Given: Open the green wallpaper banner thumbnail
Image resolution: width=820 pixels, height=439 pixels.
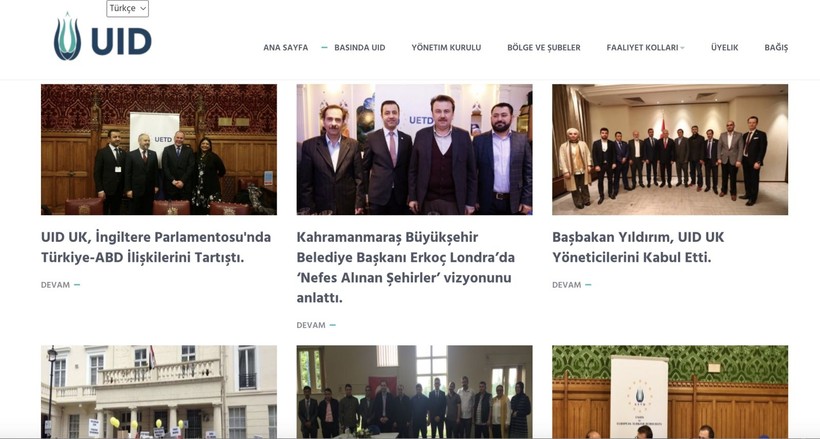Looking at the screenshot, I should pyautogui.click(x=670, y=391).
